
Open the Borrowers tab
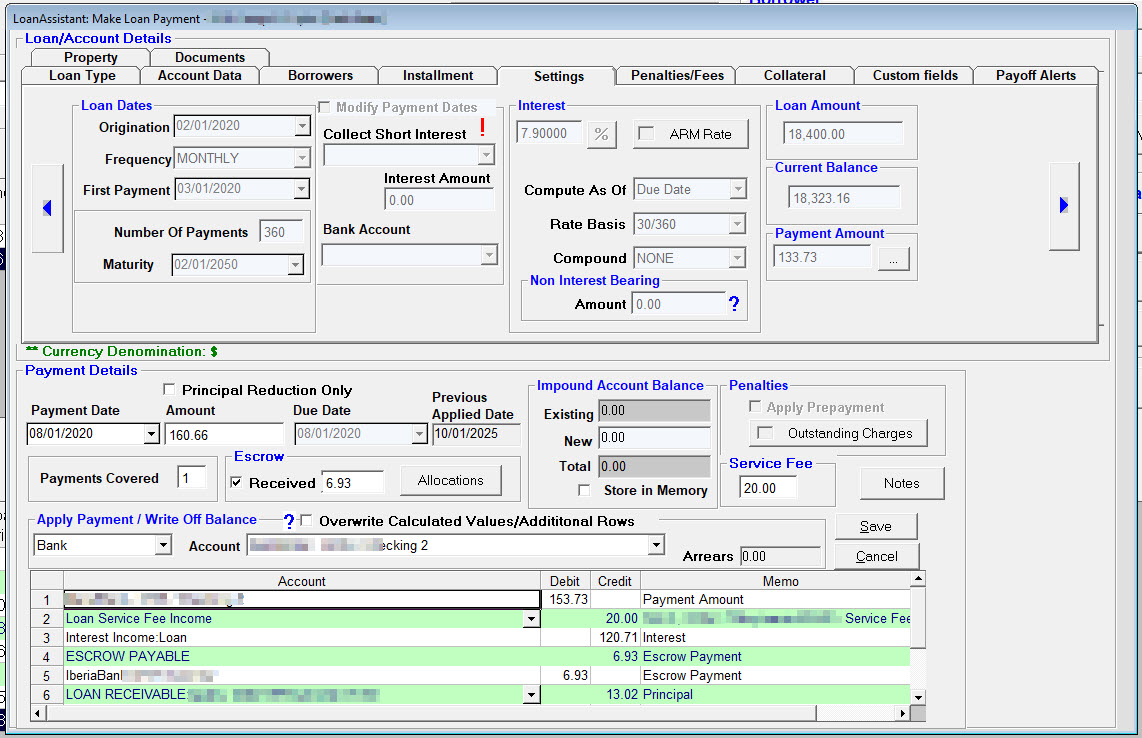tap(318, 75)
